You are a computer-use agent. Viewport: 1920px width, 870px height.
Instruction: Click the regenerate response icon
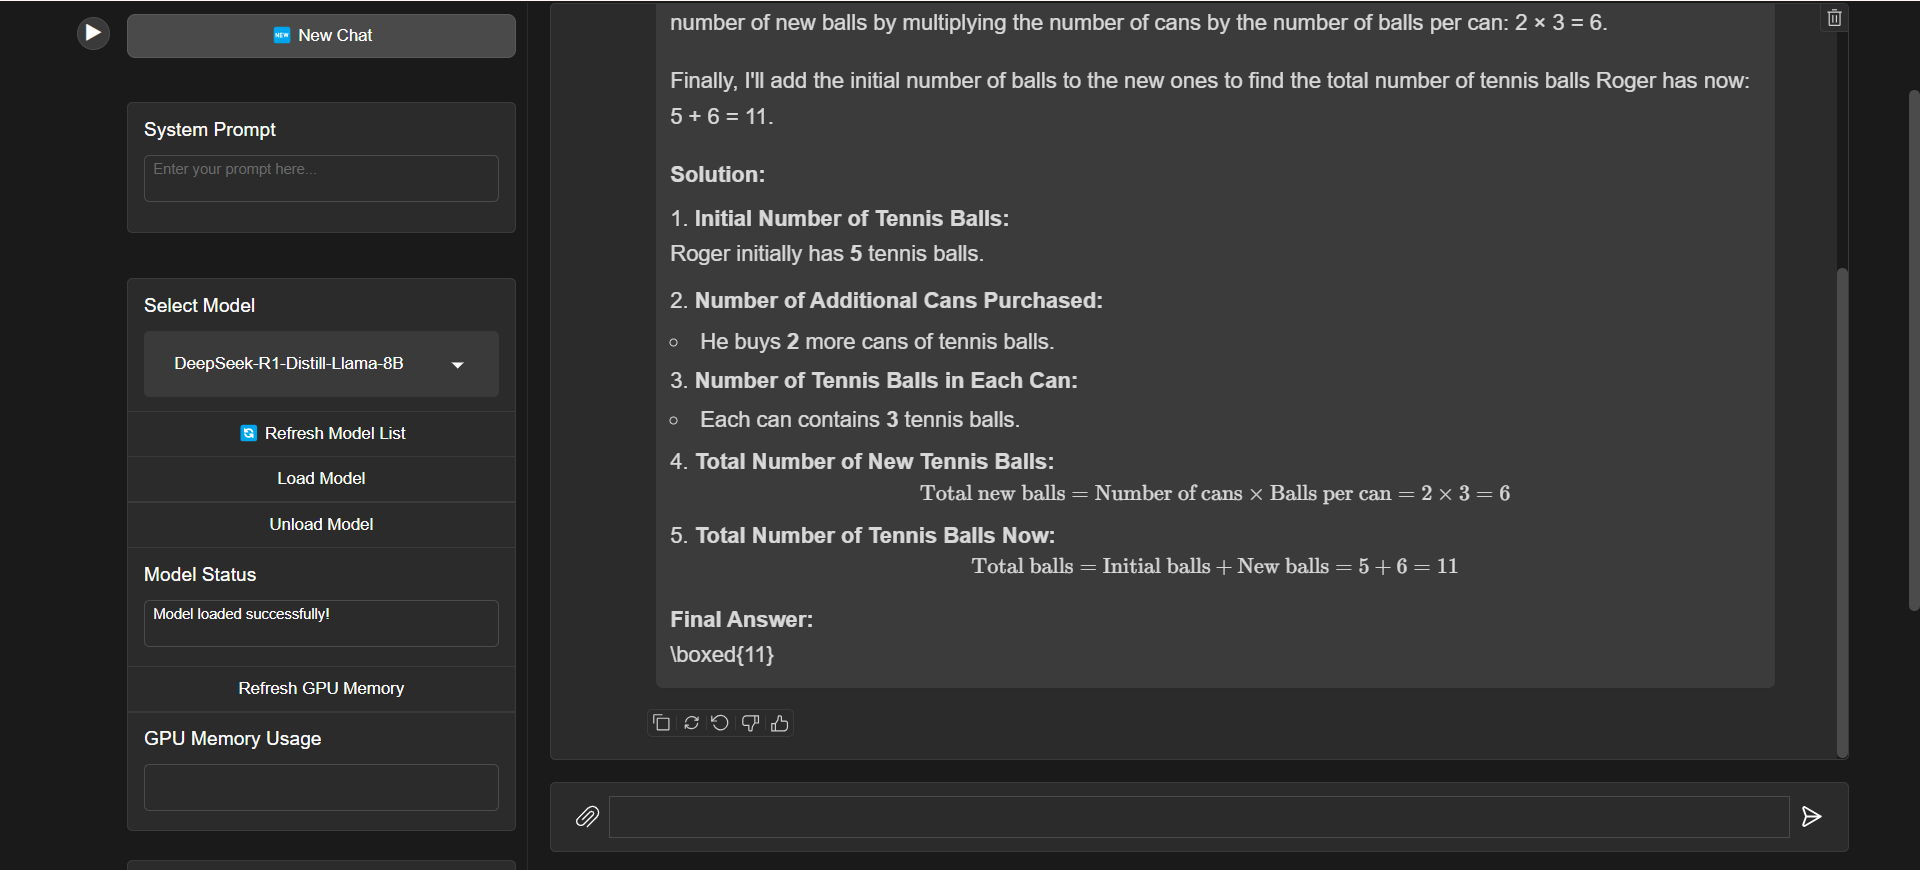[691, 723]
